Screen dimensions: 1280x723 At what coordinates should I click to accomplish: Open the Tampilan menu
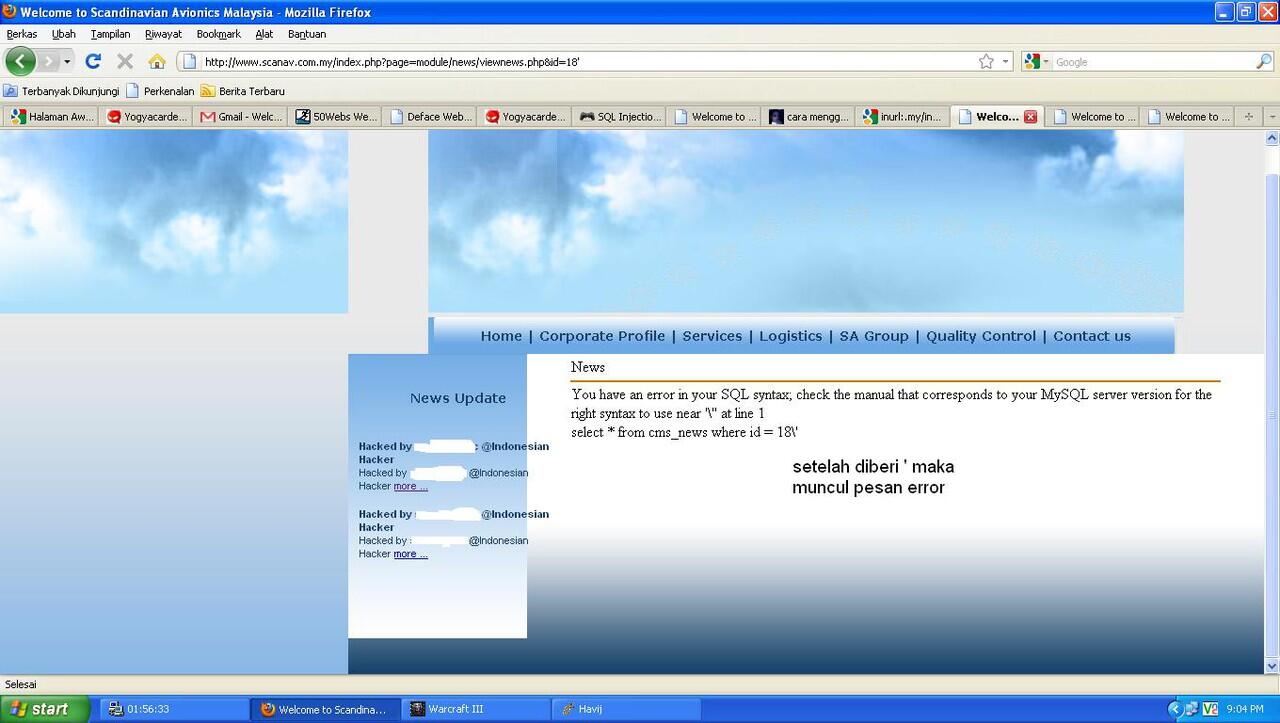[110, 34]
